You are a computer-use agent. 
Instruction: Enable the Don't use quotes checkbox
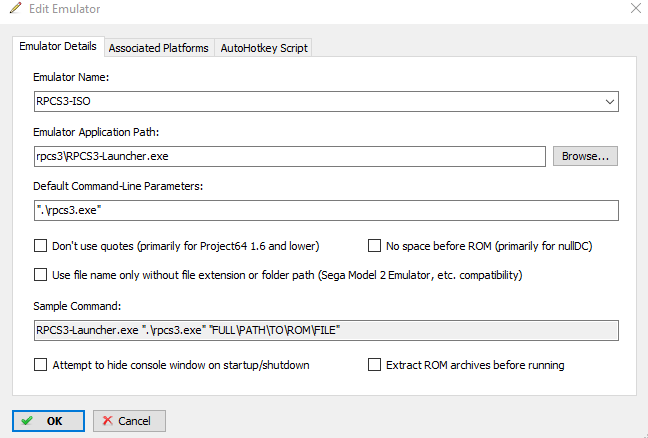point(40,246)
